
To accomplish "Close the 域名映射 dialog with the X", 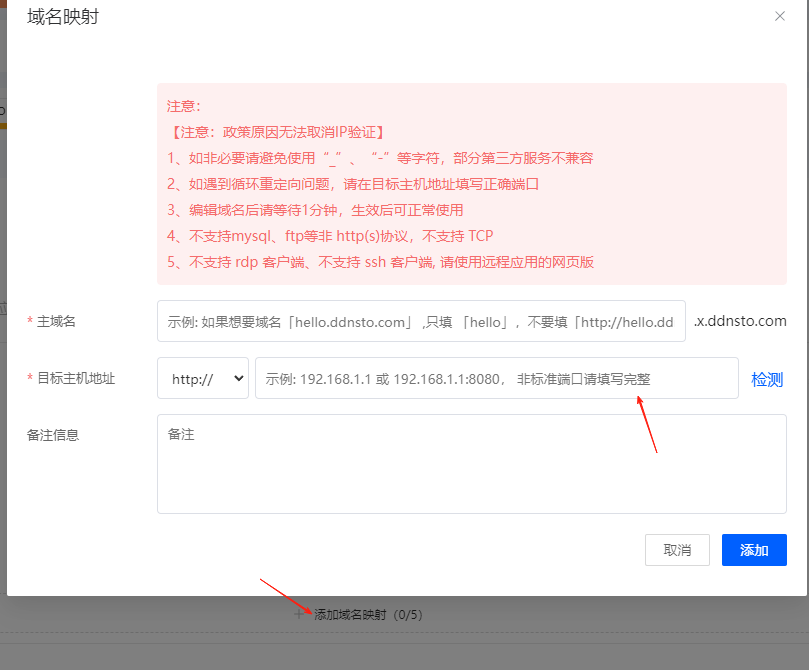I will pyautogui.click(x=781, y=17).
